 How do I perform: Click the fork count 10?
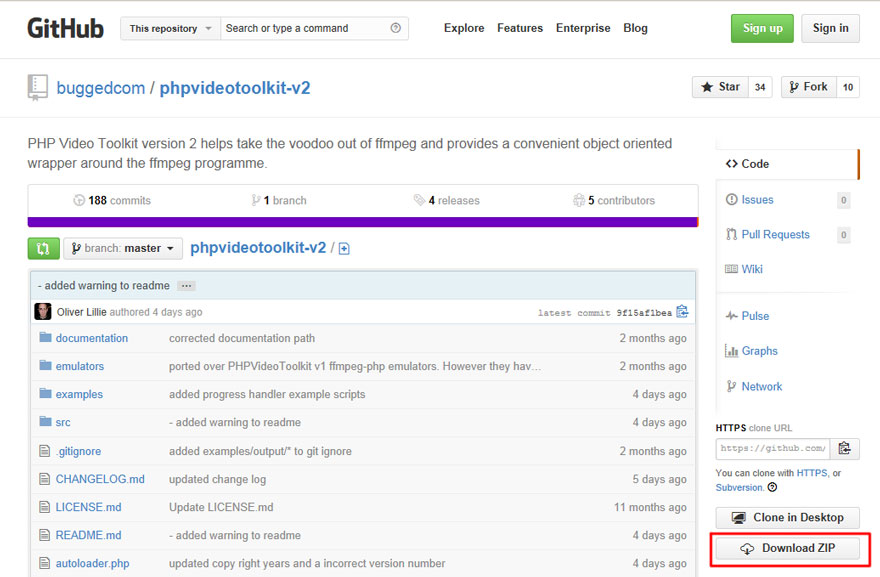tap(847, 87)
